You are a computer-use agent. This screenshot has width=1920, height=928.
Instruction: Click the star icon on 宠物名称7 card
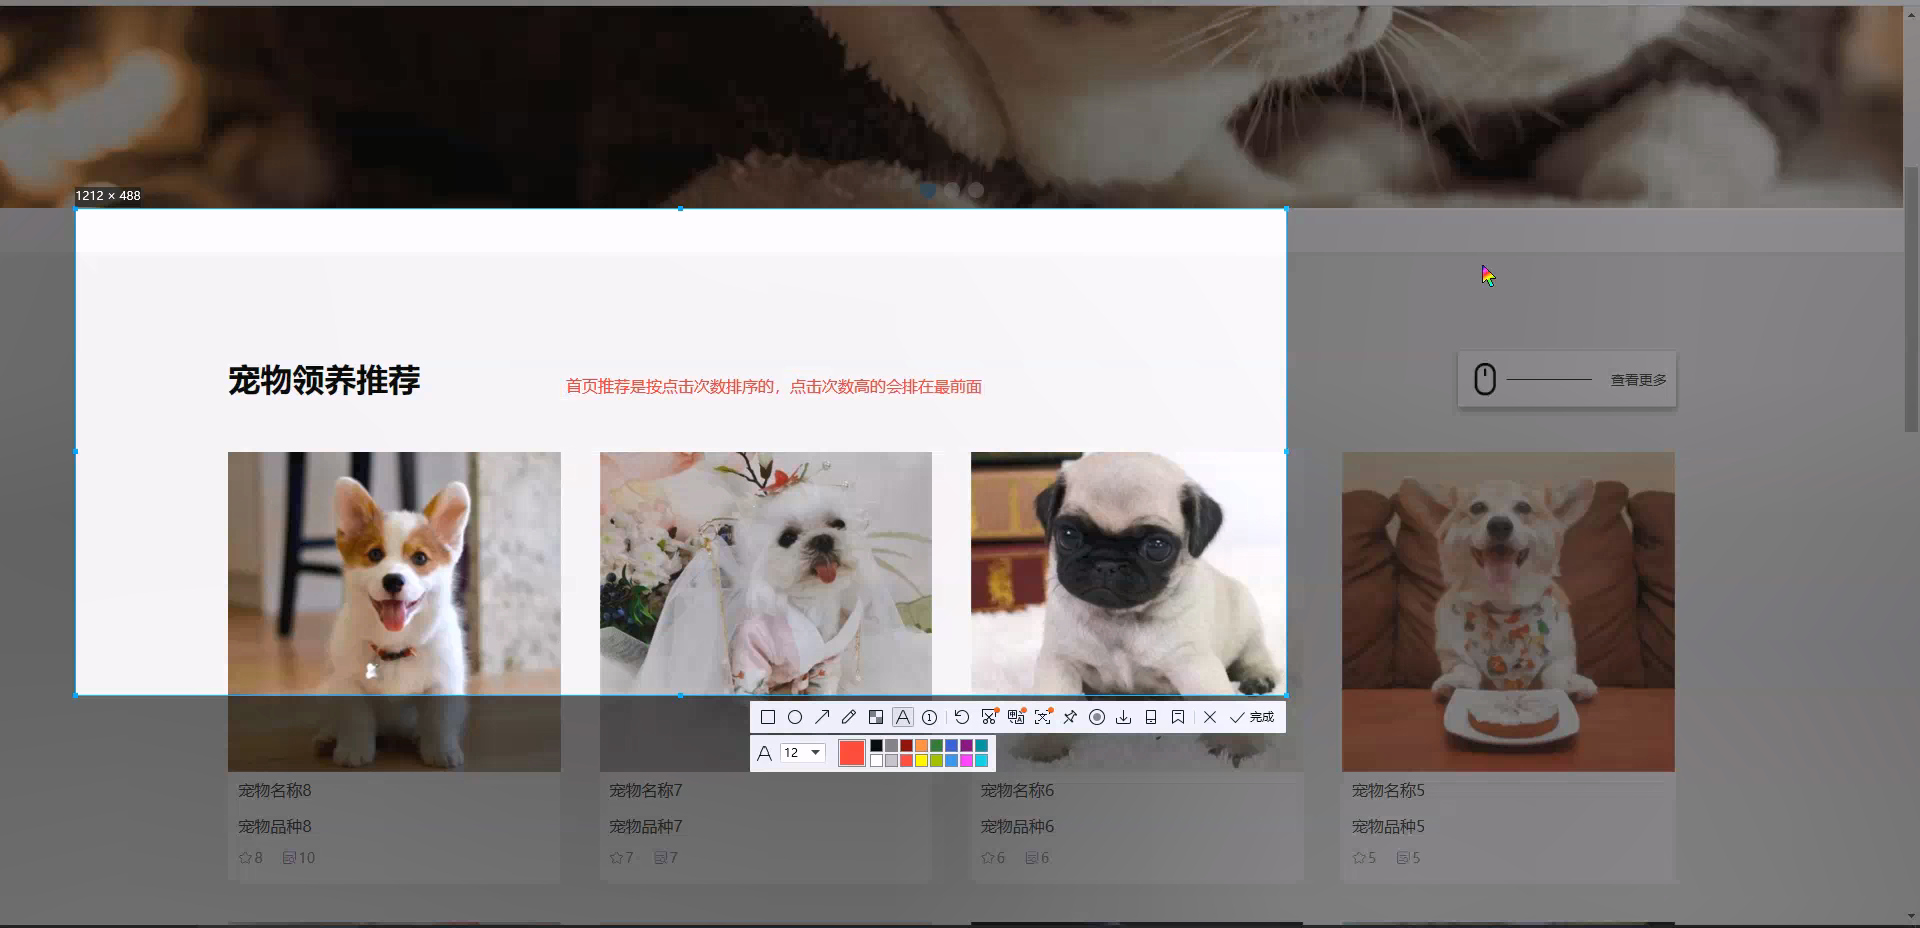pyautogui.click(x=616, y=857)
